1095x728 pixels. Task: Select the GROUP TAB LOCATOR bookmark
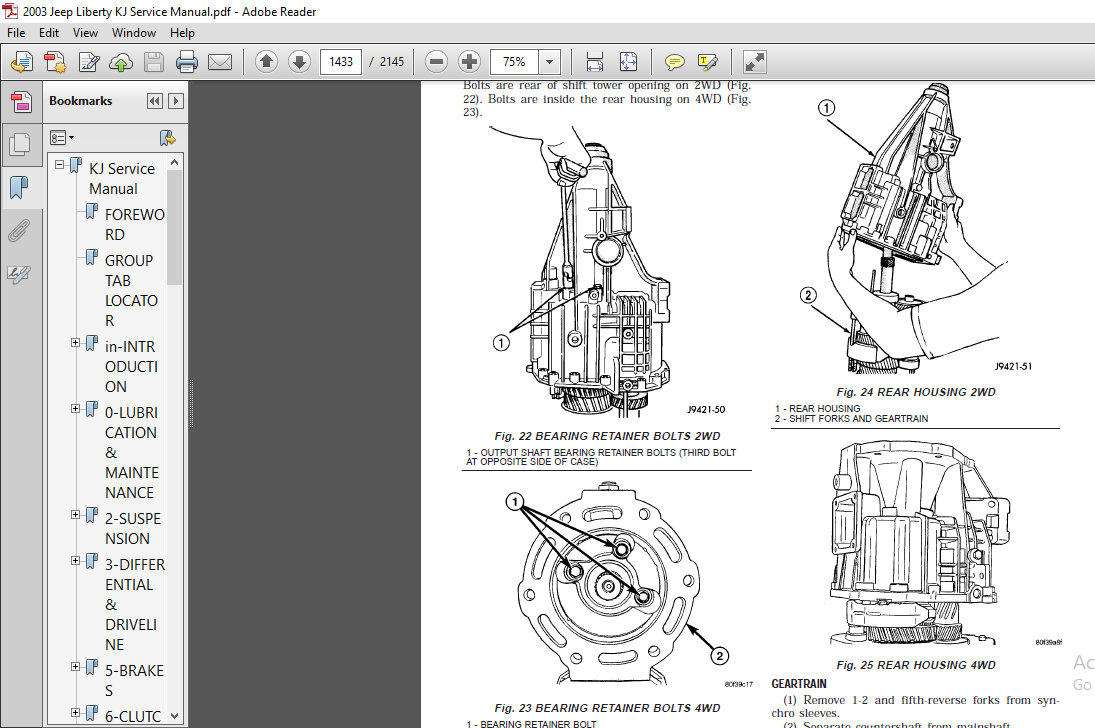tap(131, 290)
